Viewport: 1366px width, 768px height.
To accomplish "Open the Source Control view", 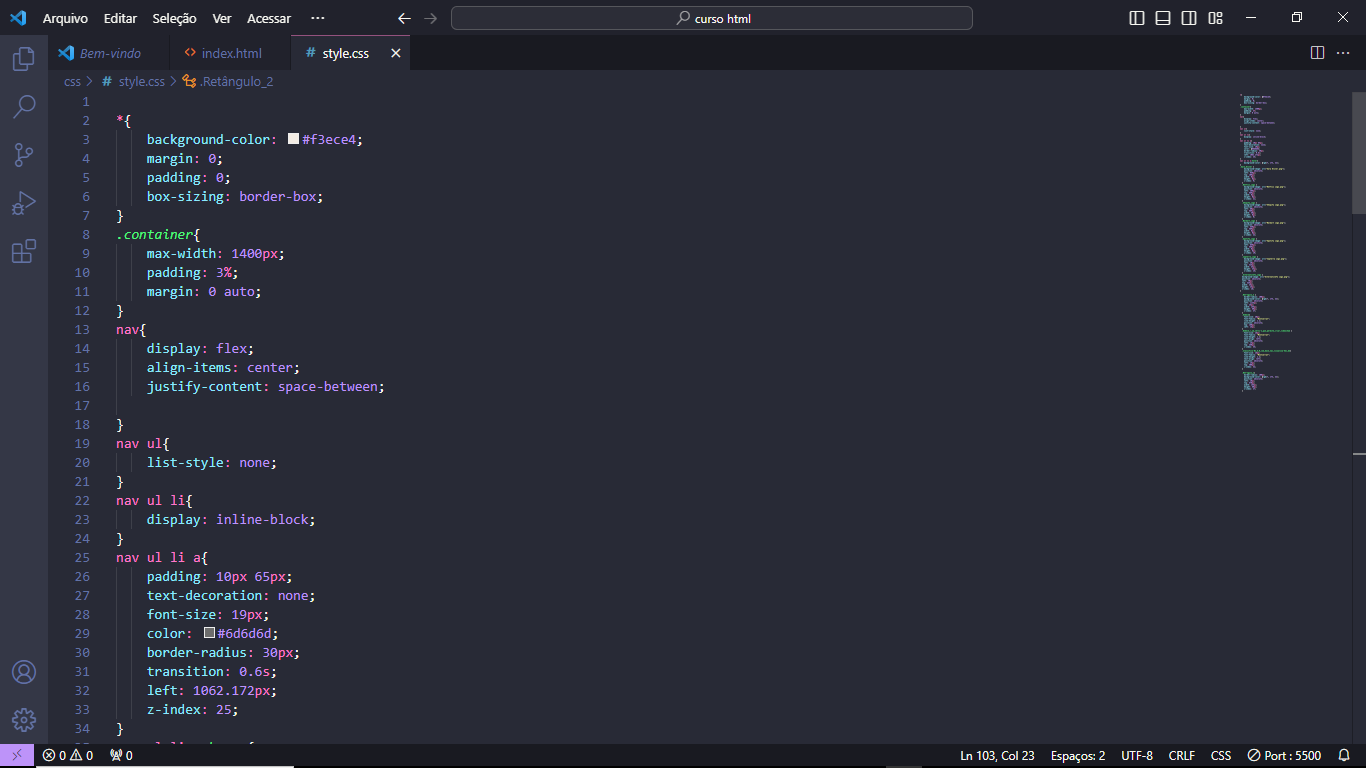I will (24, 155).
